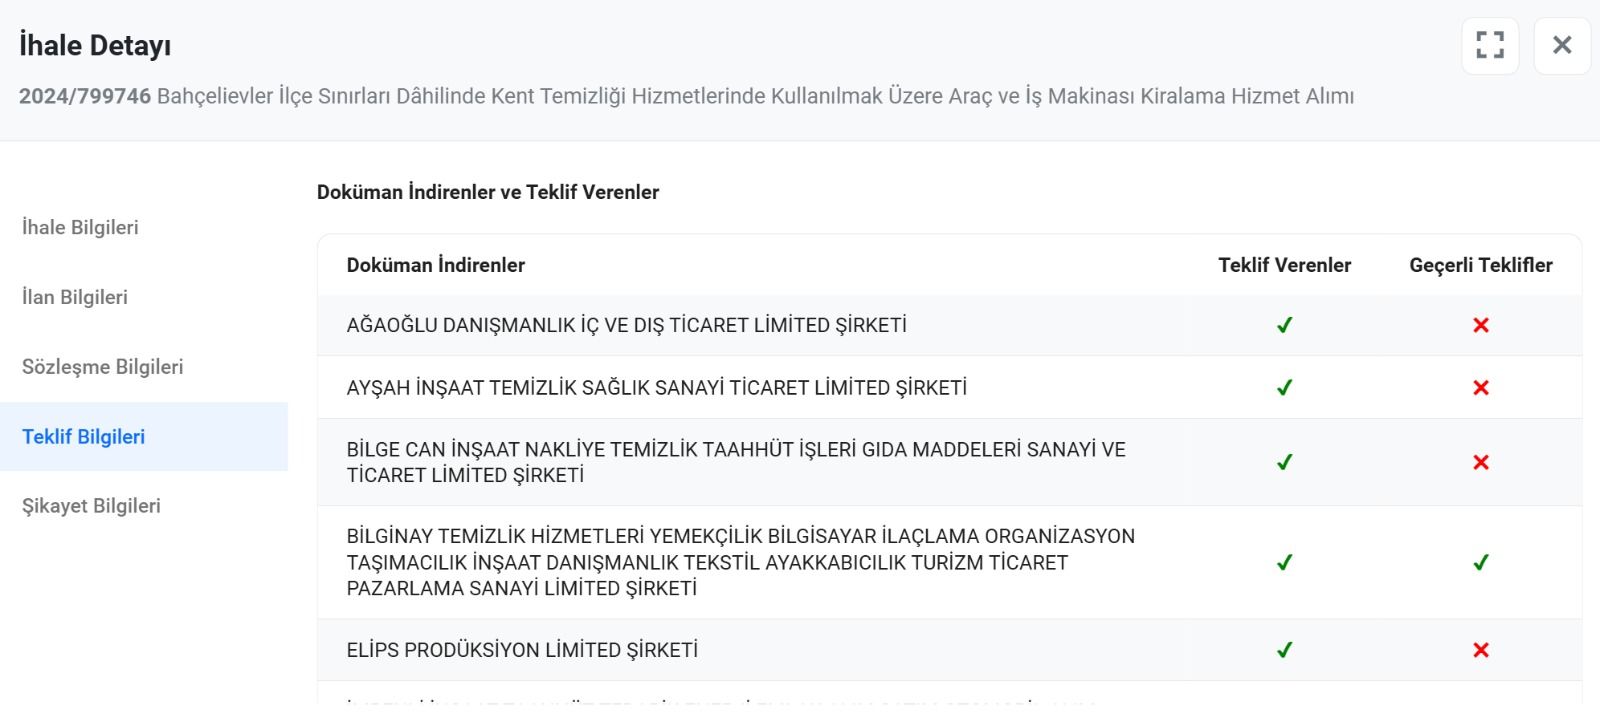
Task: Click red X for AĞAOĞLU DANIŞMANLIK valid bid
Action: tap(1480, 325)
